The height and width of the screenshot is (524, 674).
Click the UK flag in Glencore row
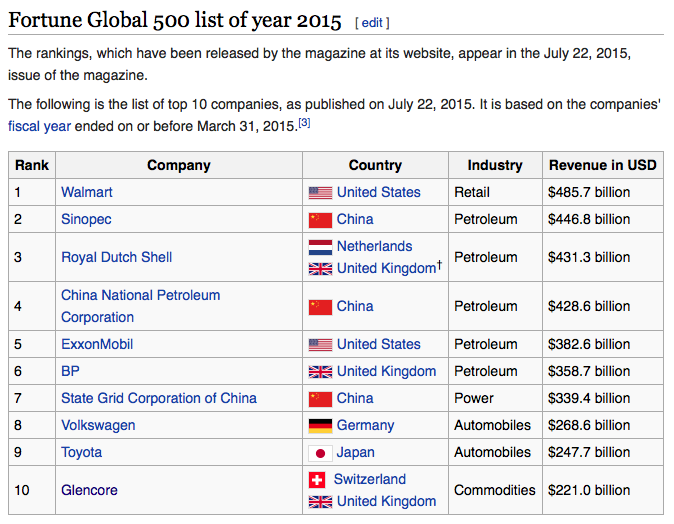click(320, 502)
